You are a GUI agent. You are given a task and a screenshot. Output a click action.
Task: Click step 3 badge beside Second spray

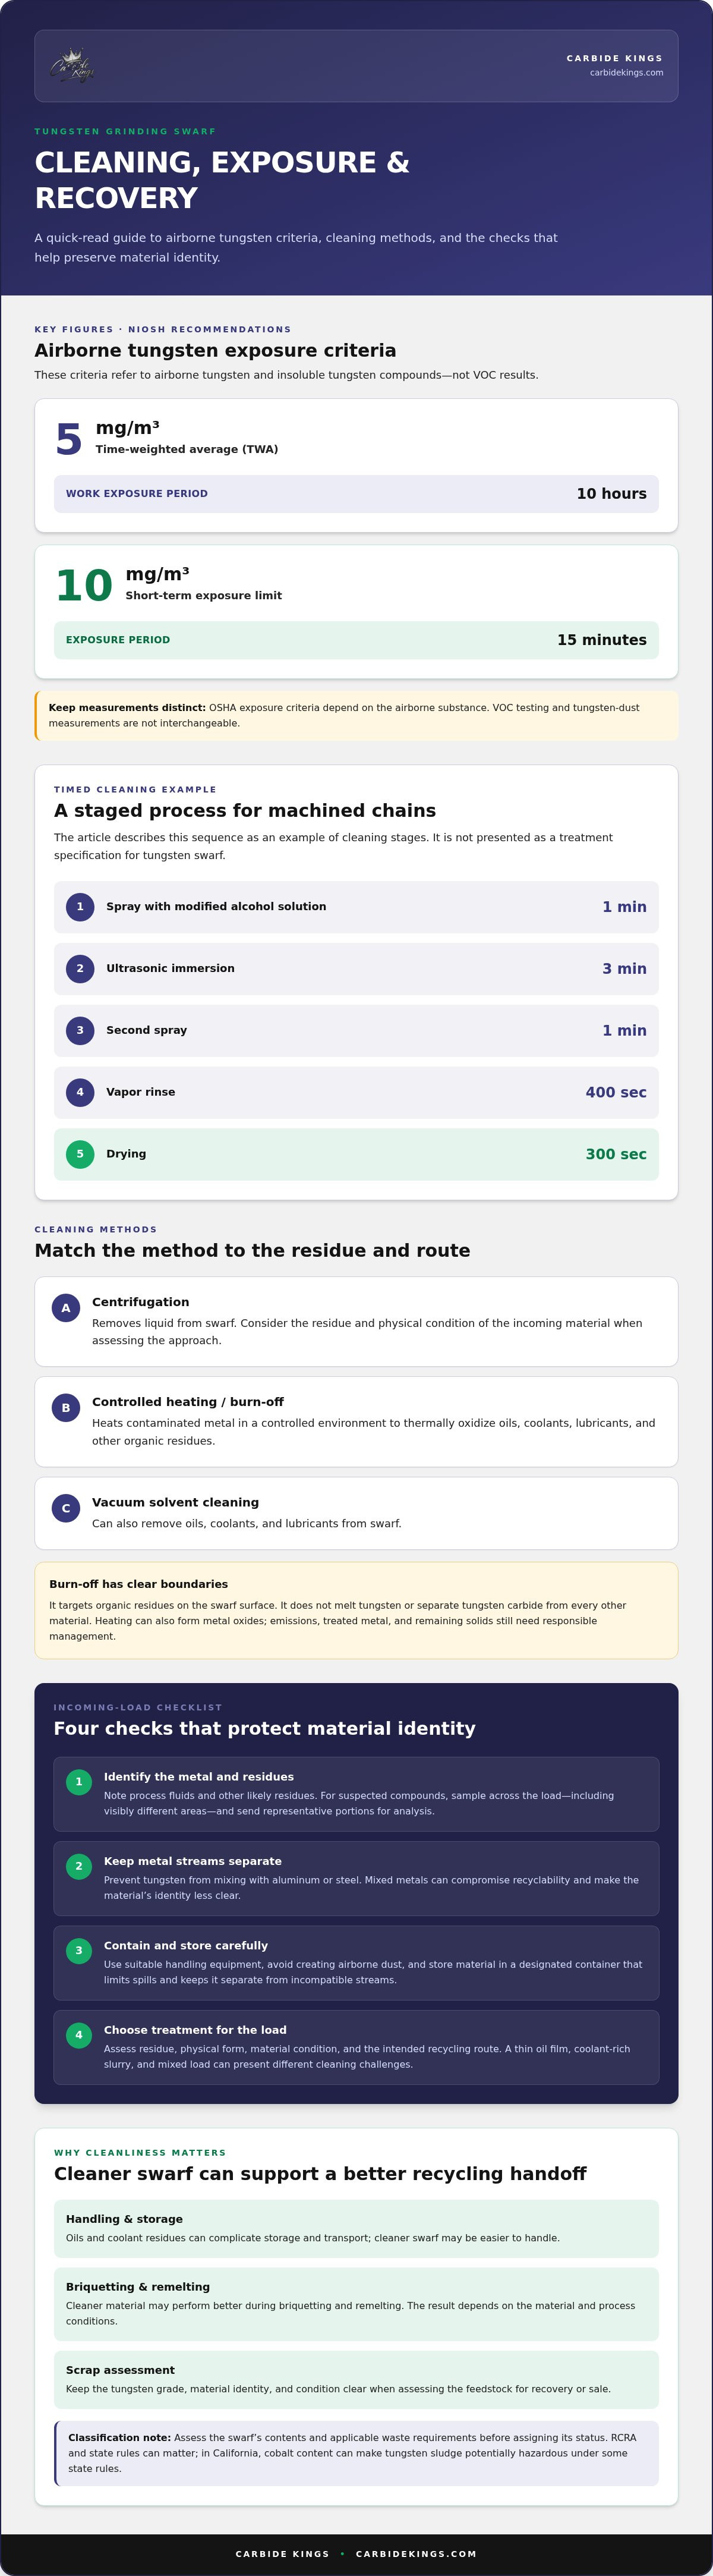coord(80,1031)
